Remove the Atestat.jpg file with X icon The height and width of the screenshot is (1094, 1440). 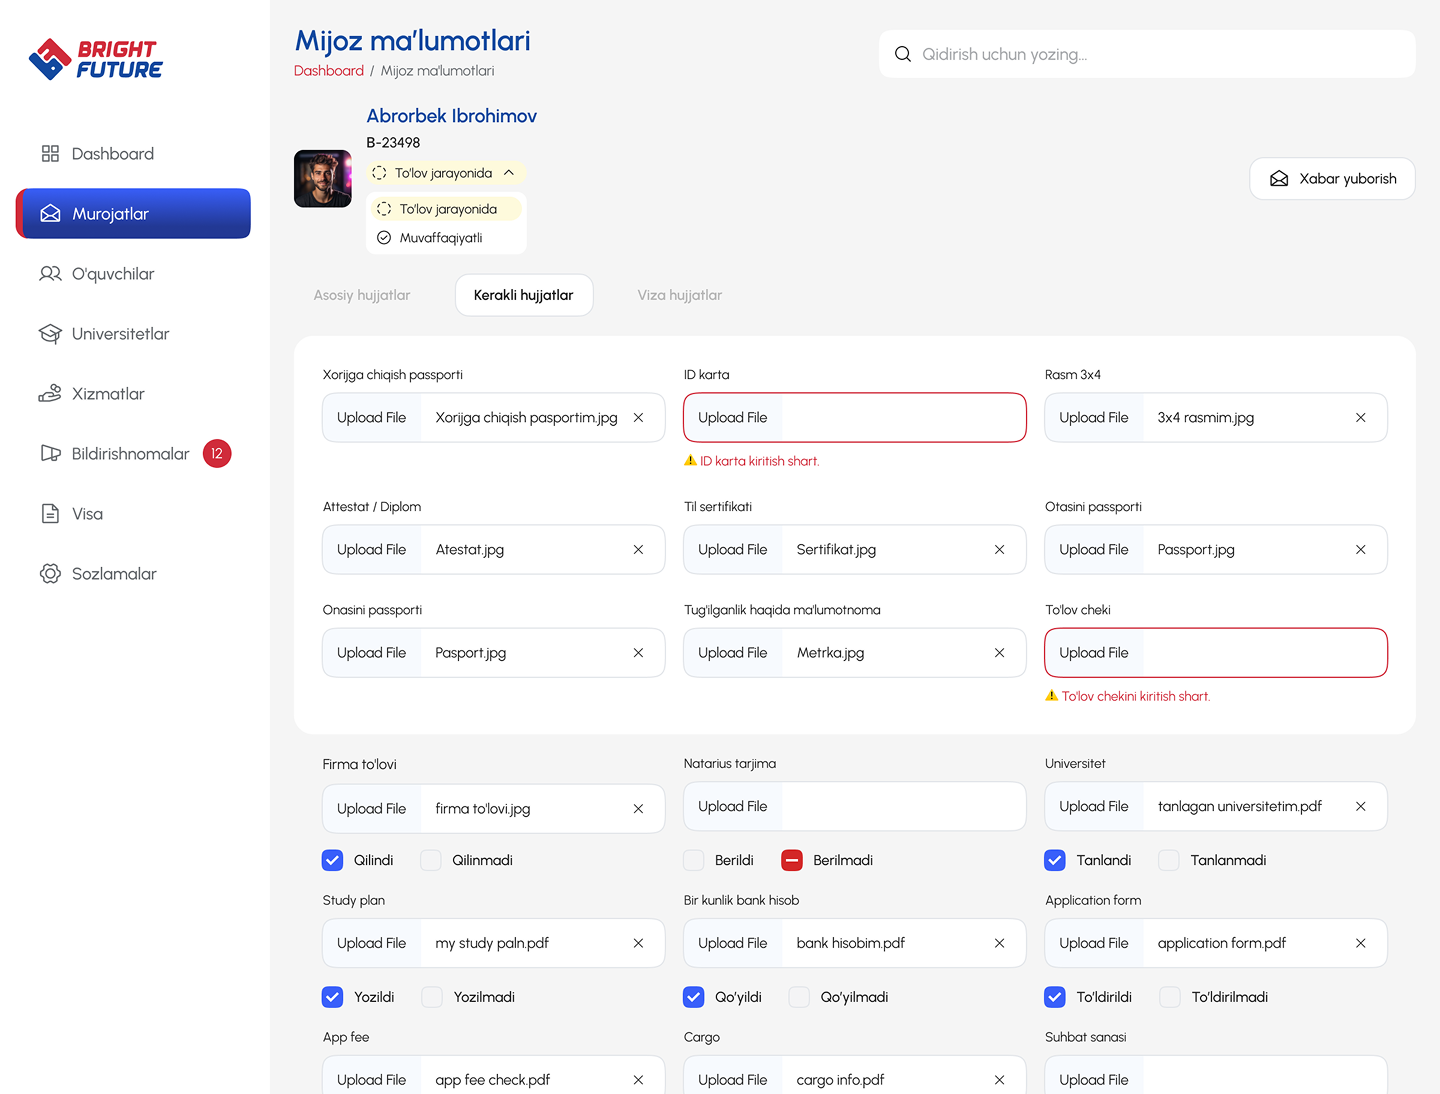pos(638,550)
